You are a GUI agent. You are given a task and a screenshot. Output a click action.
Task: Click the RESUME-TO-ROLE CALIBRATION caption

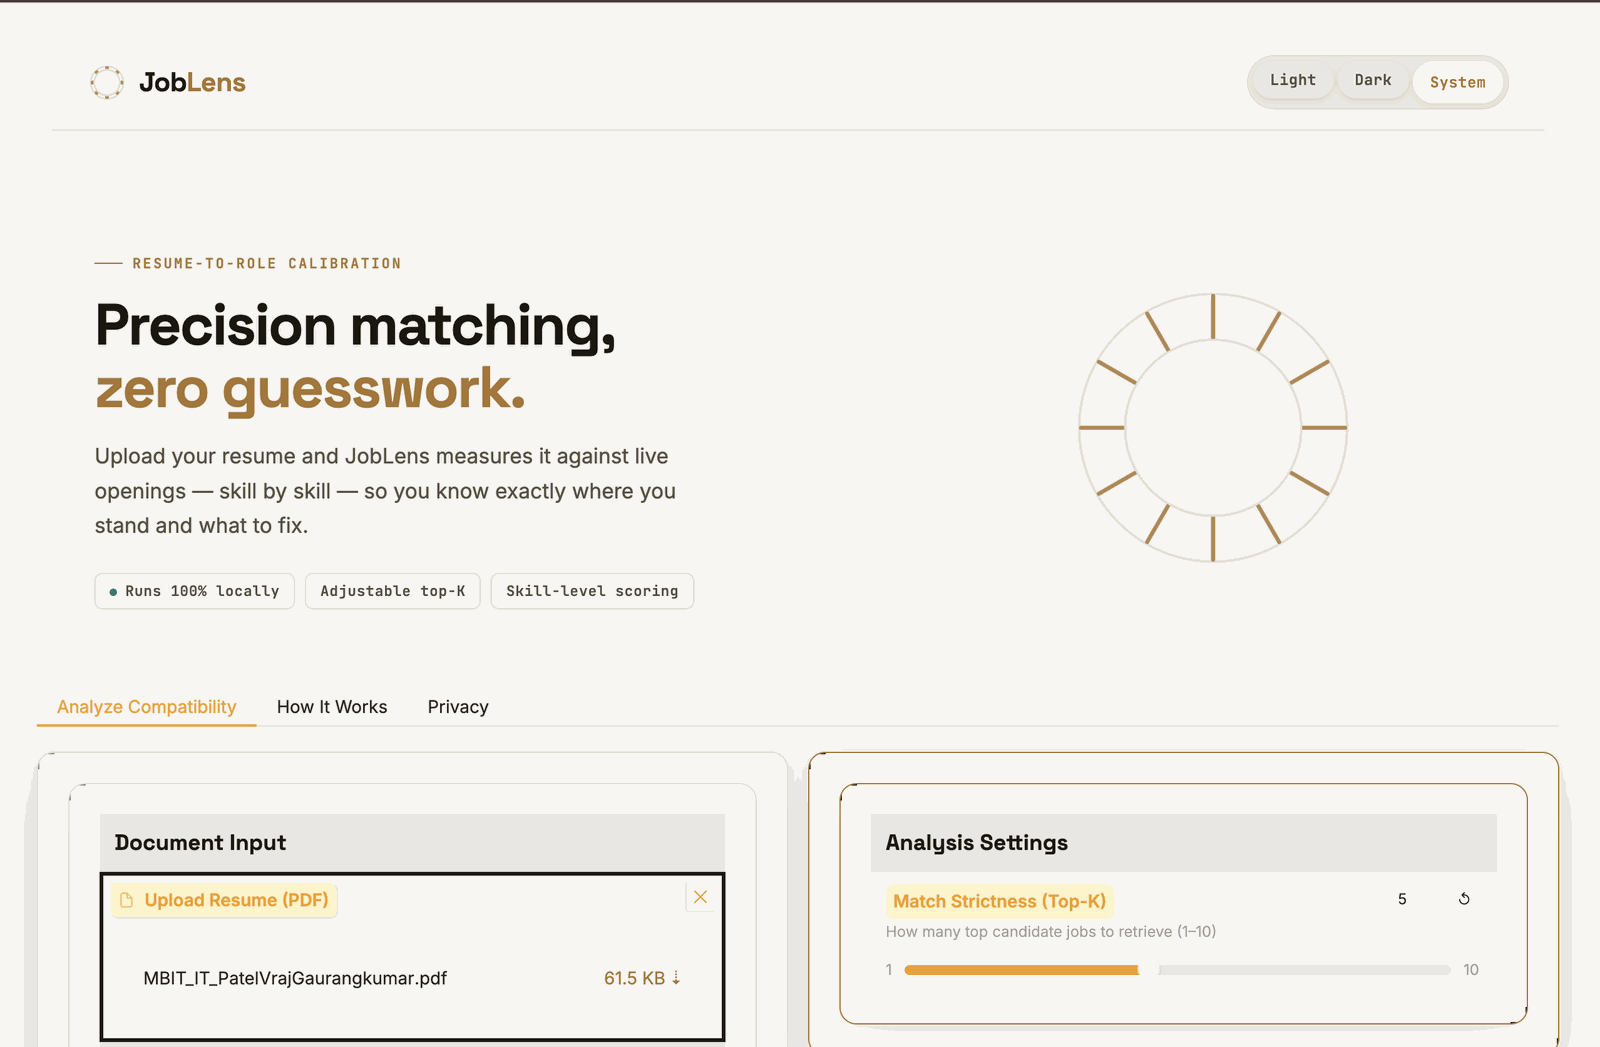click(267, 263)
